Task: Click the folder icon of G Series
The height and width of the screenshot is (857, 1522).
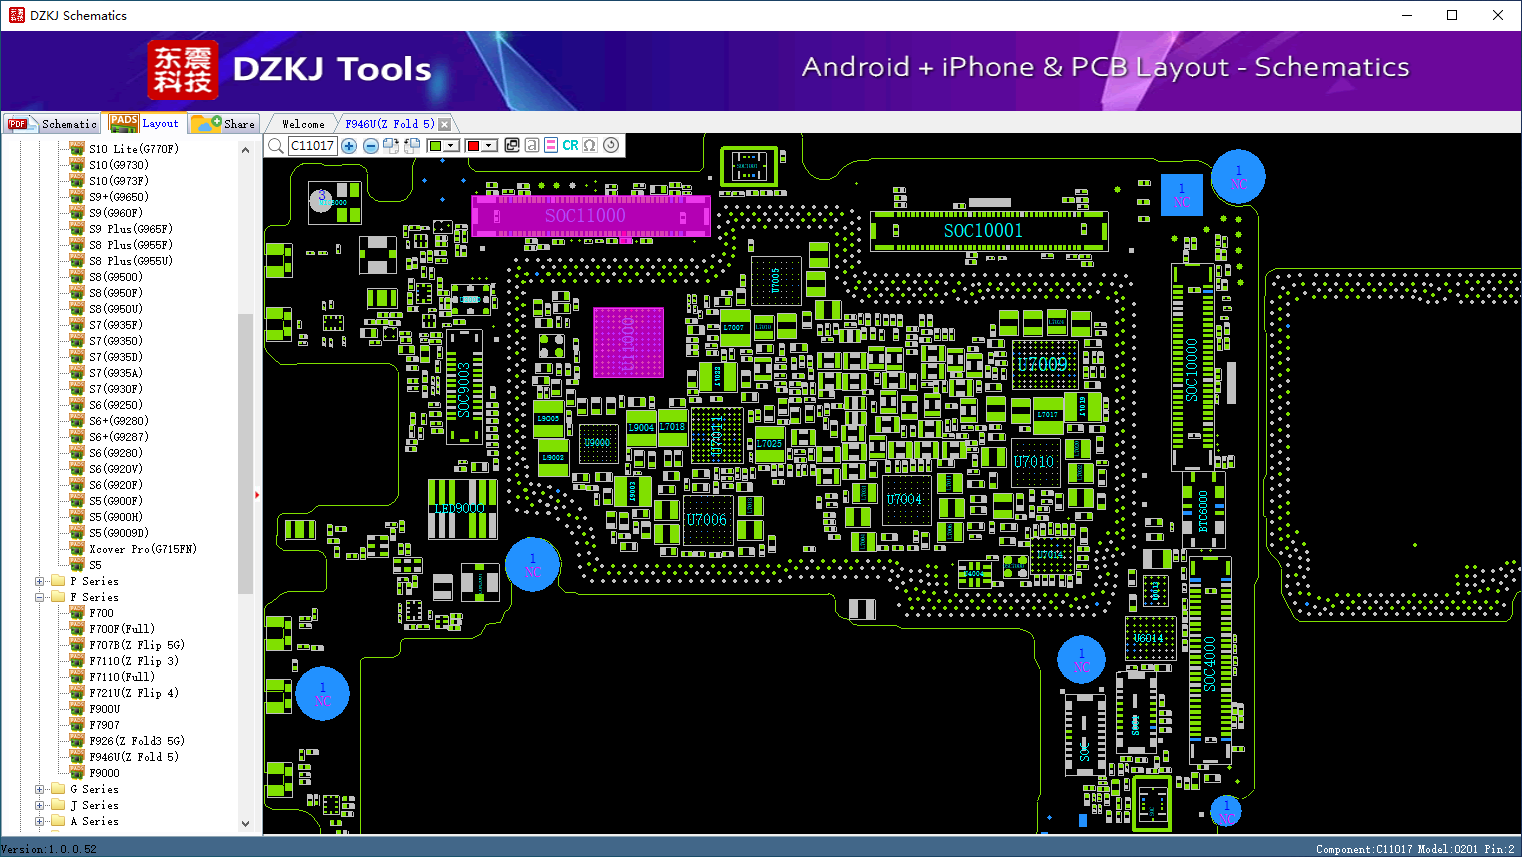Action: click(x=58, y=789)
